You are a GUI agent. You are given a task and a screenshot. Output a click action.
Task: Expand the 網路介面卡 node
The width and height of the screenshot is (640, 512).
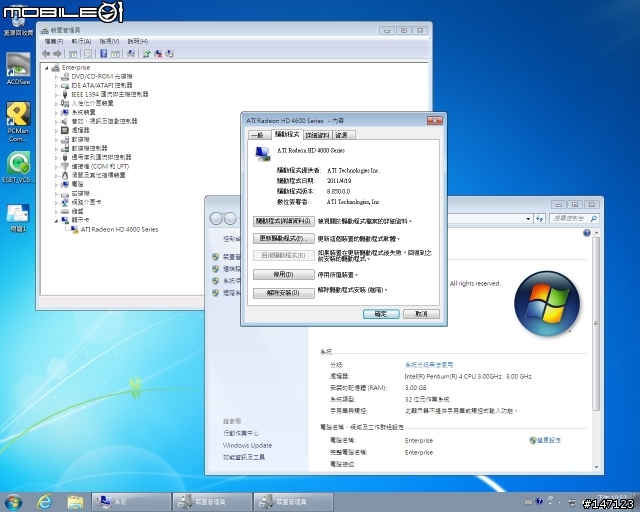coord(56,203)
